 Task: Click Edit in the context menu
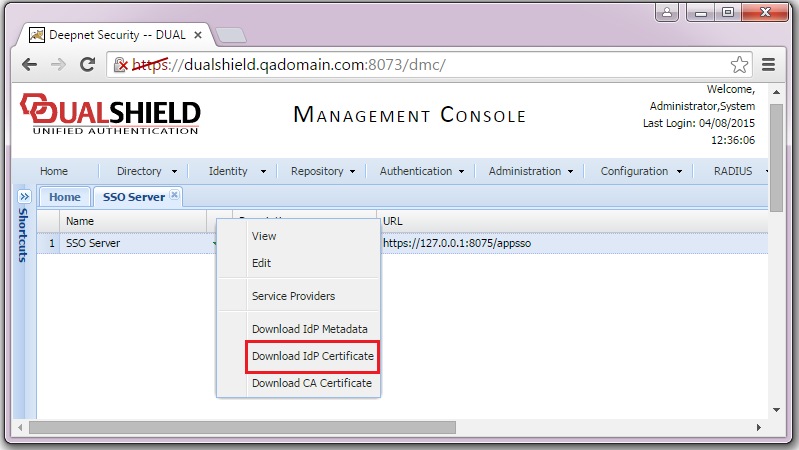261,263
